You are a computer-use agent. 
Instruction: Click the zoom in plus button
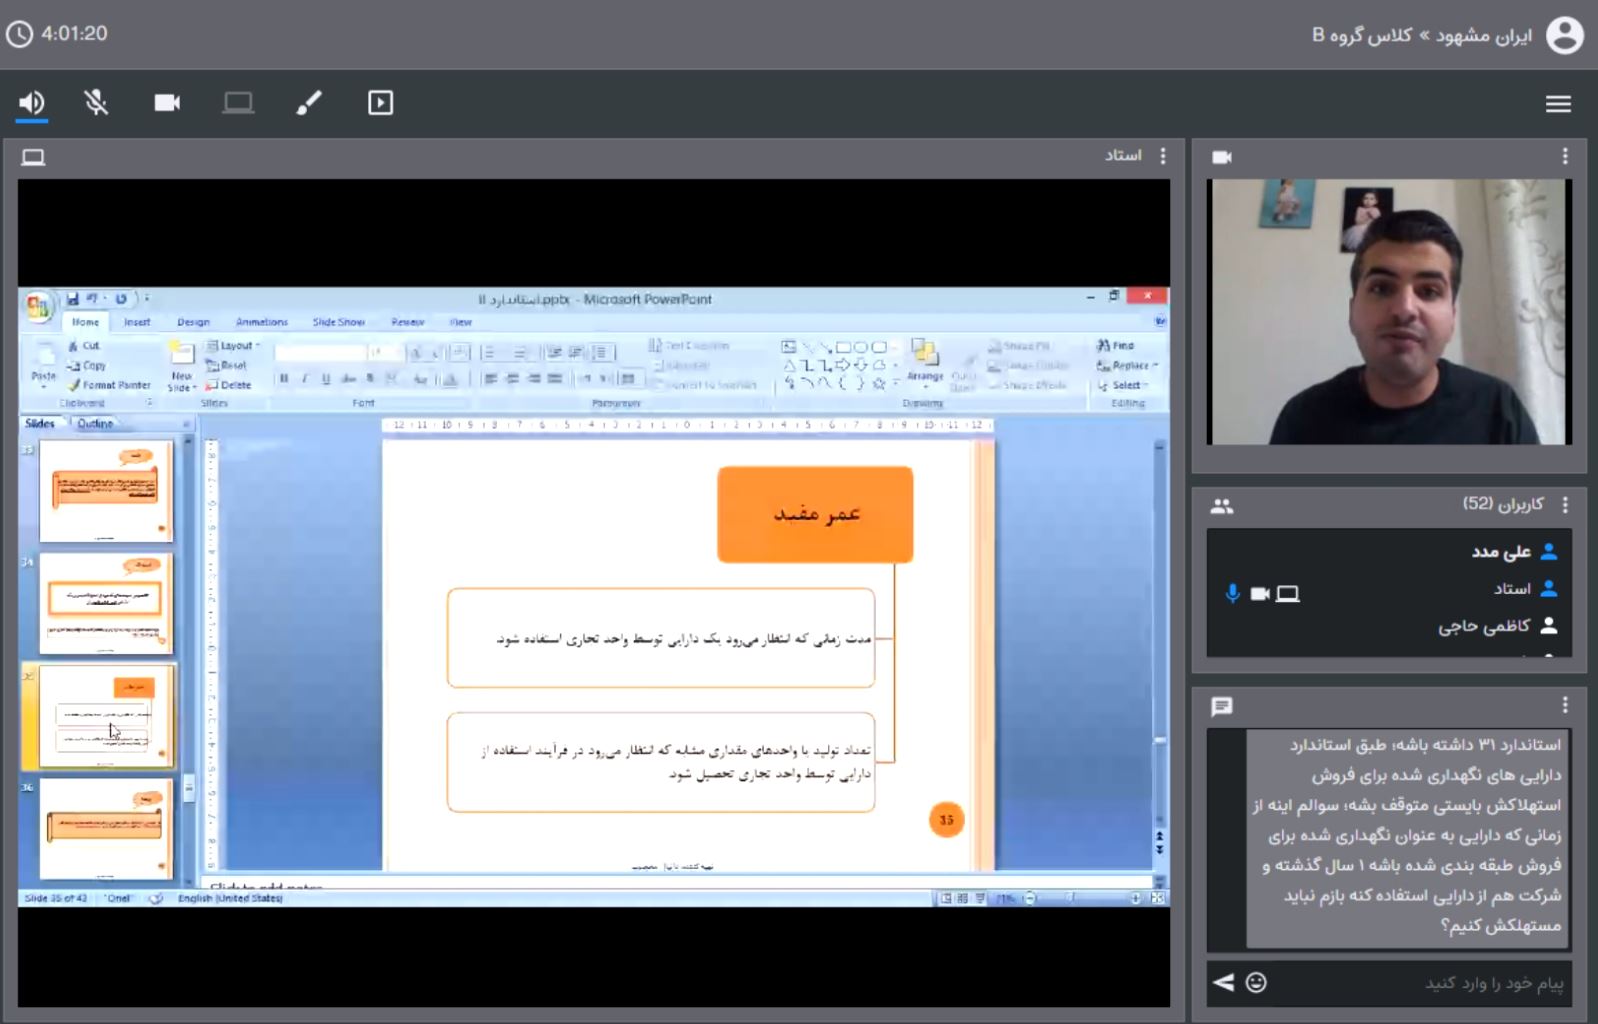pos(1135,898)
